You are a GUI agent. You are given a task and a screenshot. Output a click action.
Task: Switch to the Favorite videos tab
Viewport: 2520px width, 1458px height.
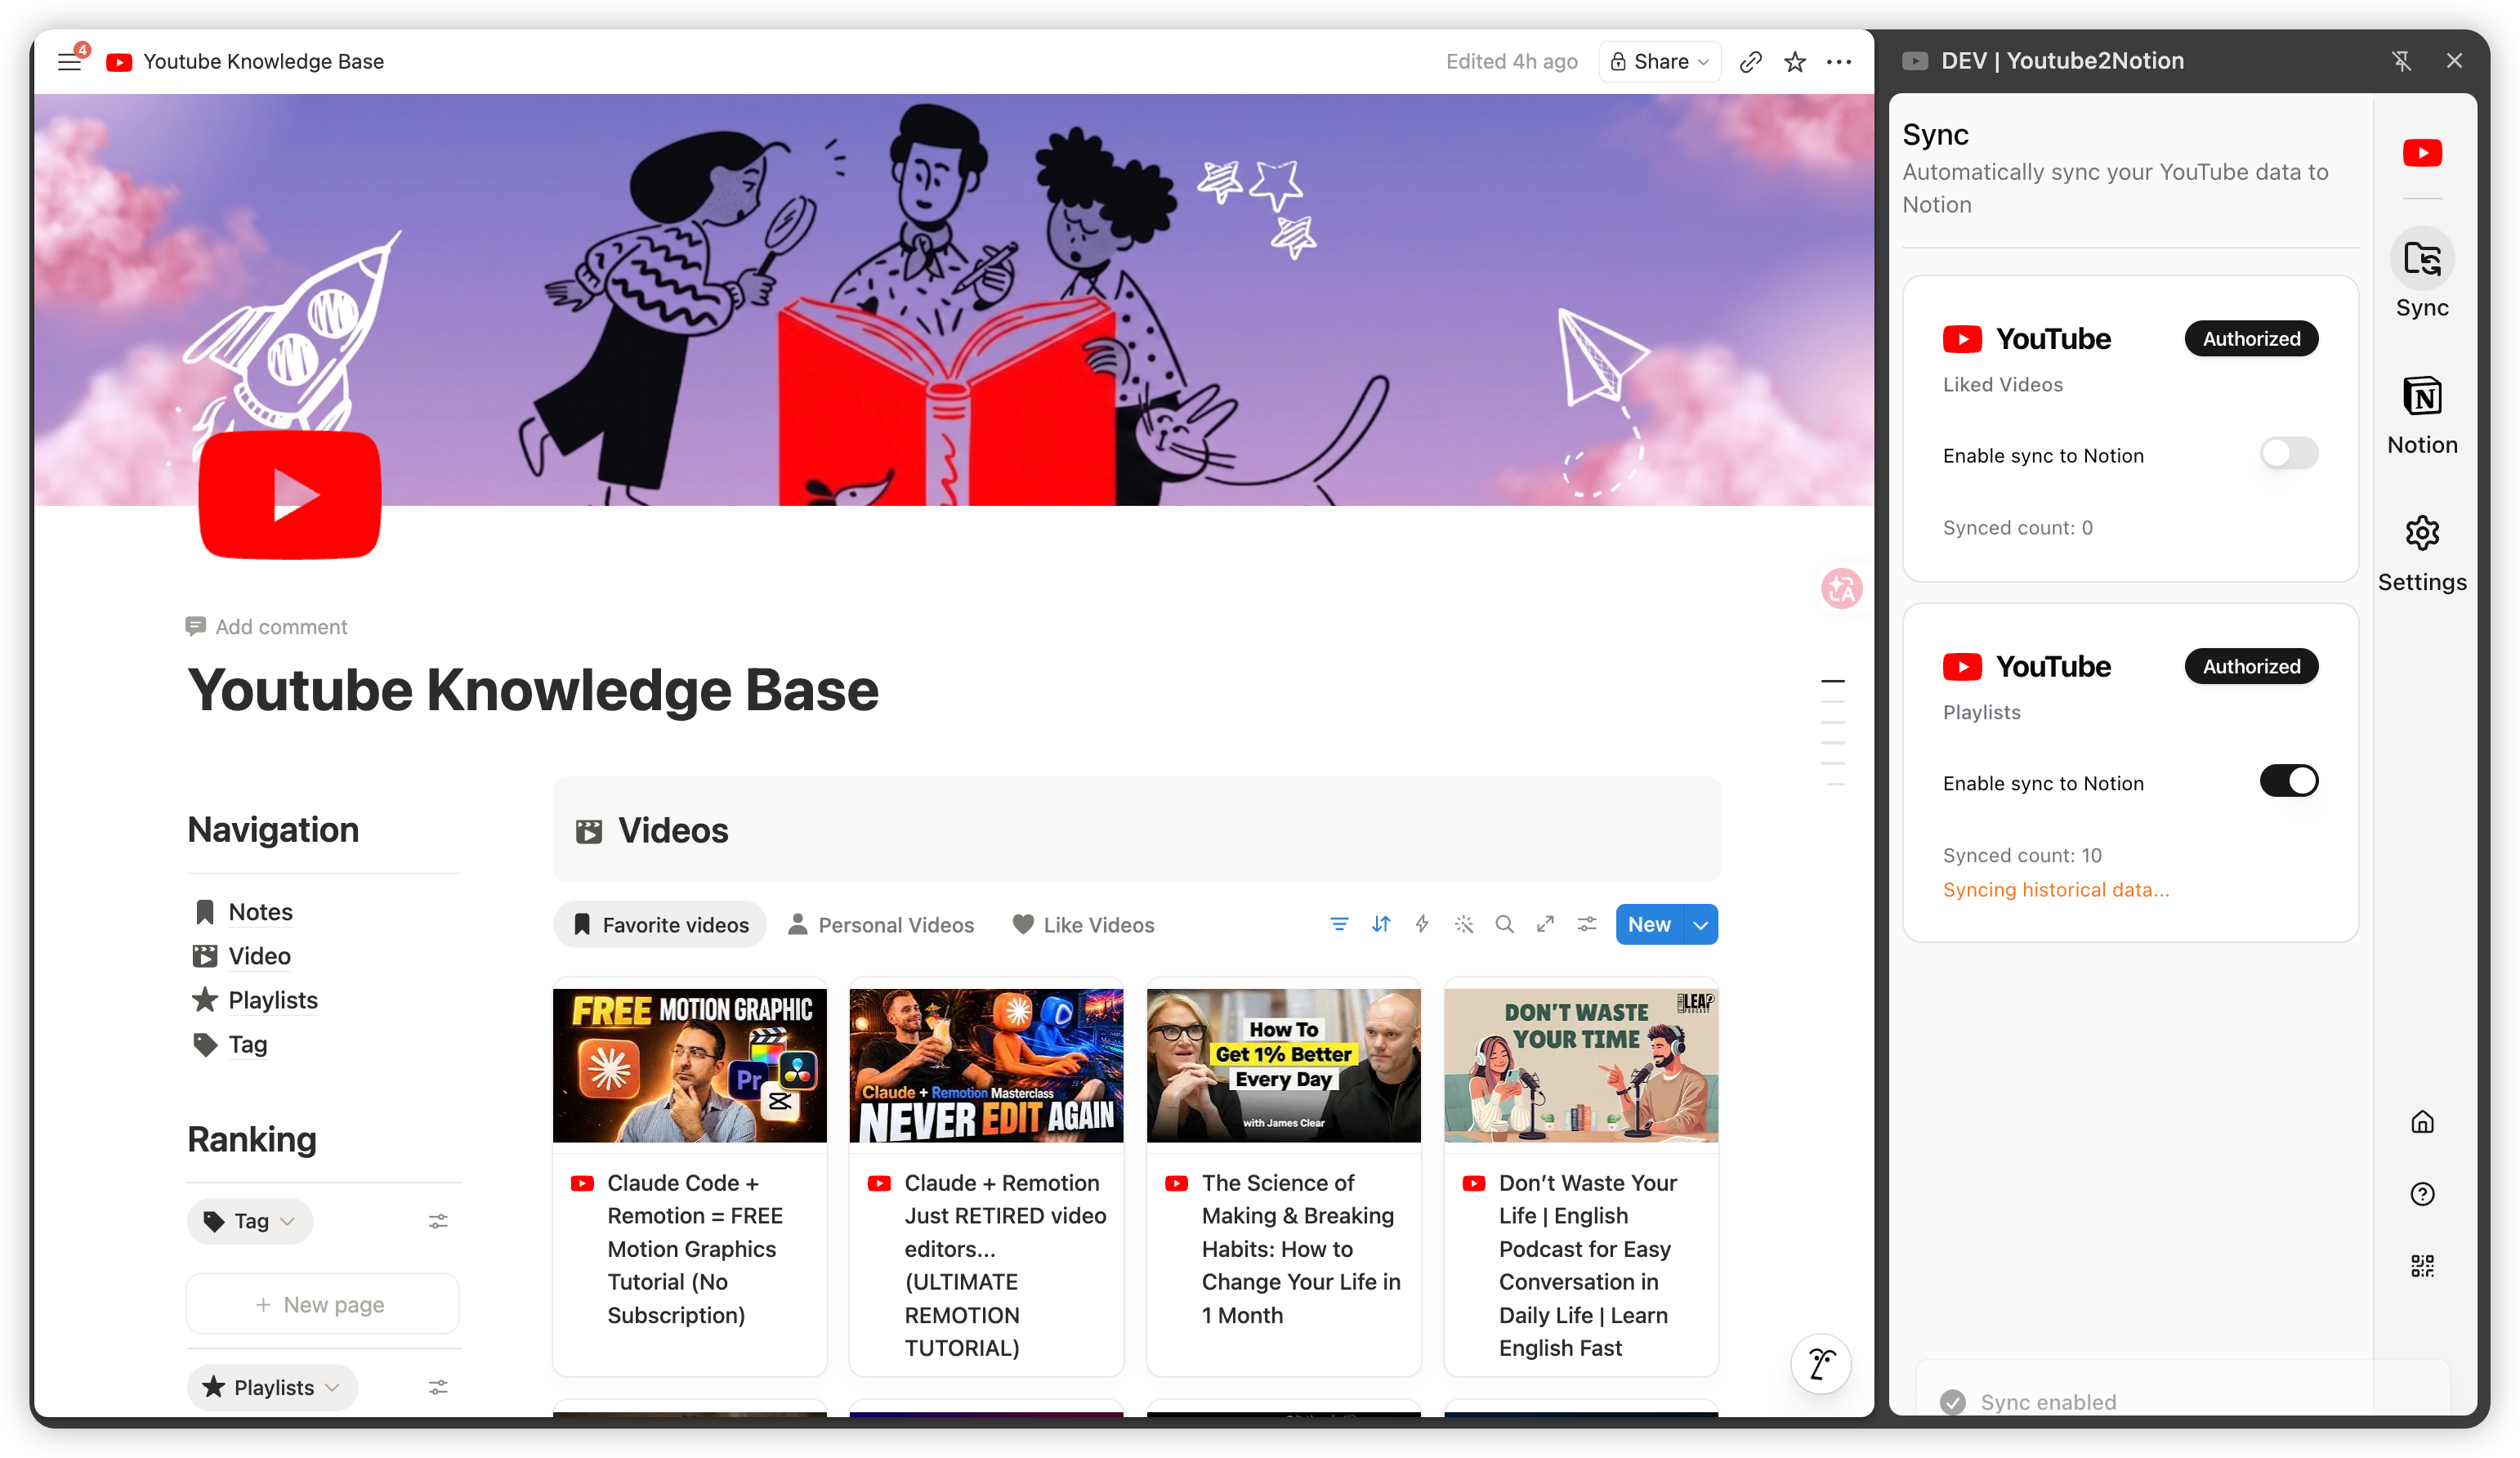(660, 925)
